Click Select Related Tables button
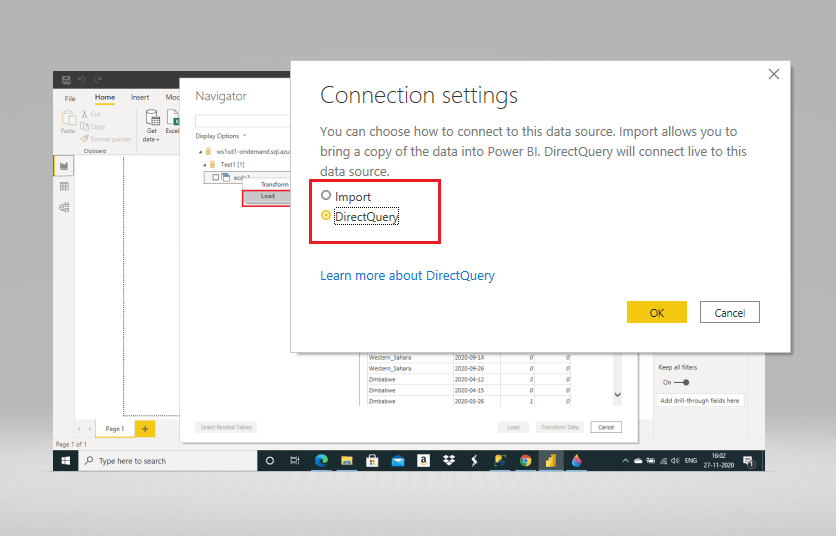Image resolution: width=836 pixels, height=536 pixels. [226, 427]
